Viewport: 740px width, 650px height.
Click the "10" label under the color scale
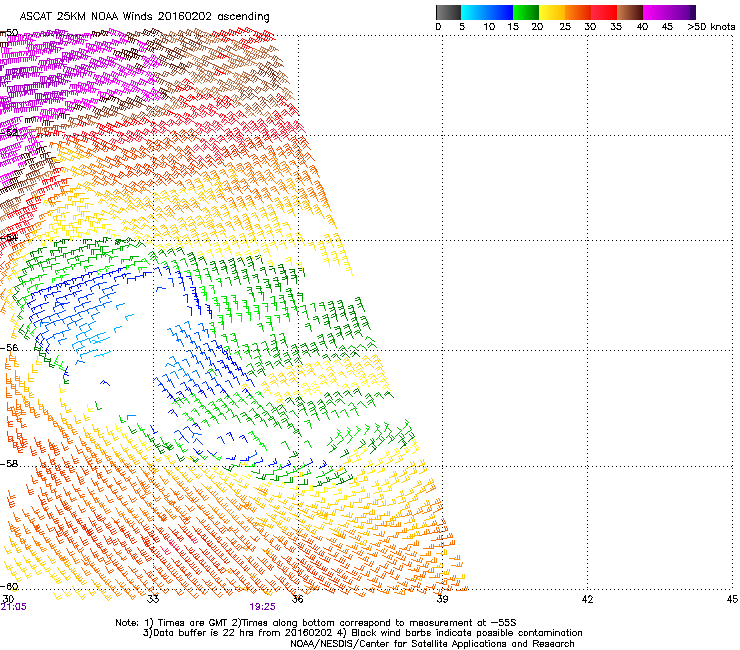489,27
